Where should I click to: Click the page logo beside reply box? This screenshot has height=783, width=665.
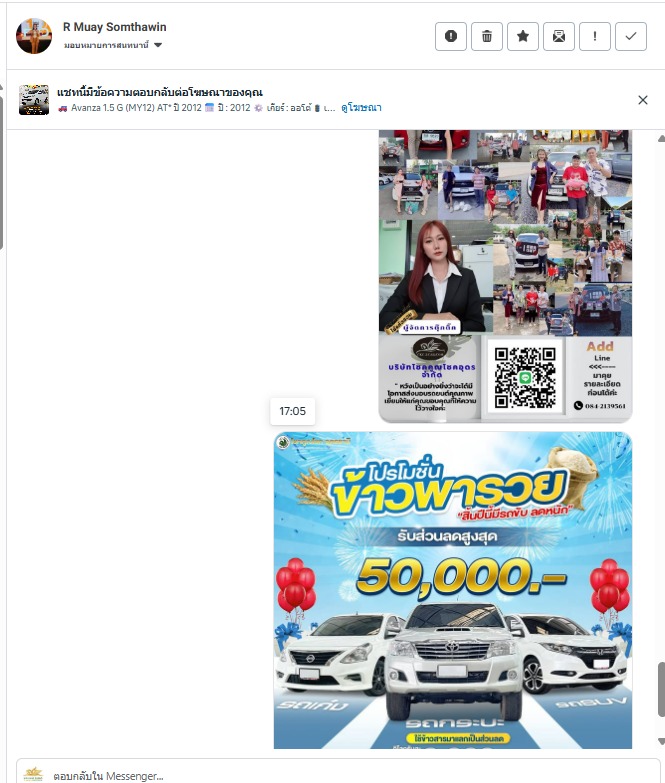33,775
